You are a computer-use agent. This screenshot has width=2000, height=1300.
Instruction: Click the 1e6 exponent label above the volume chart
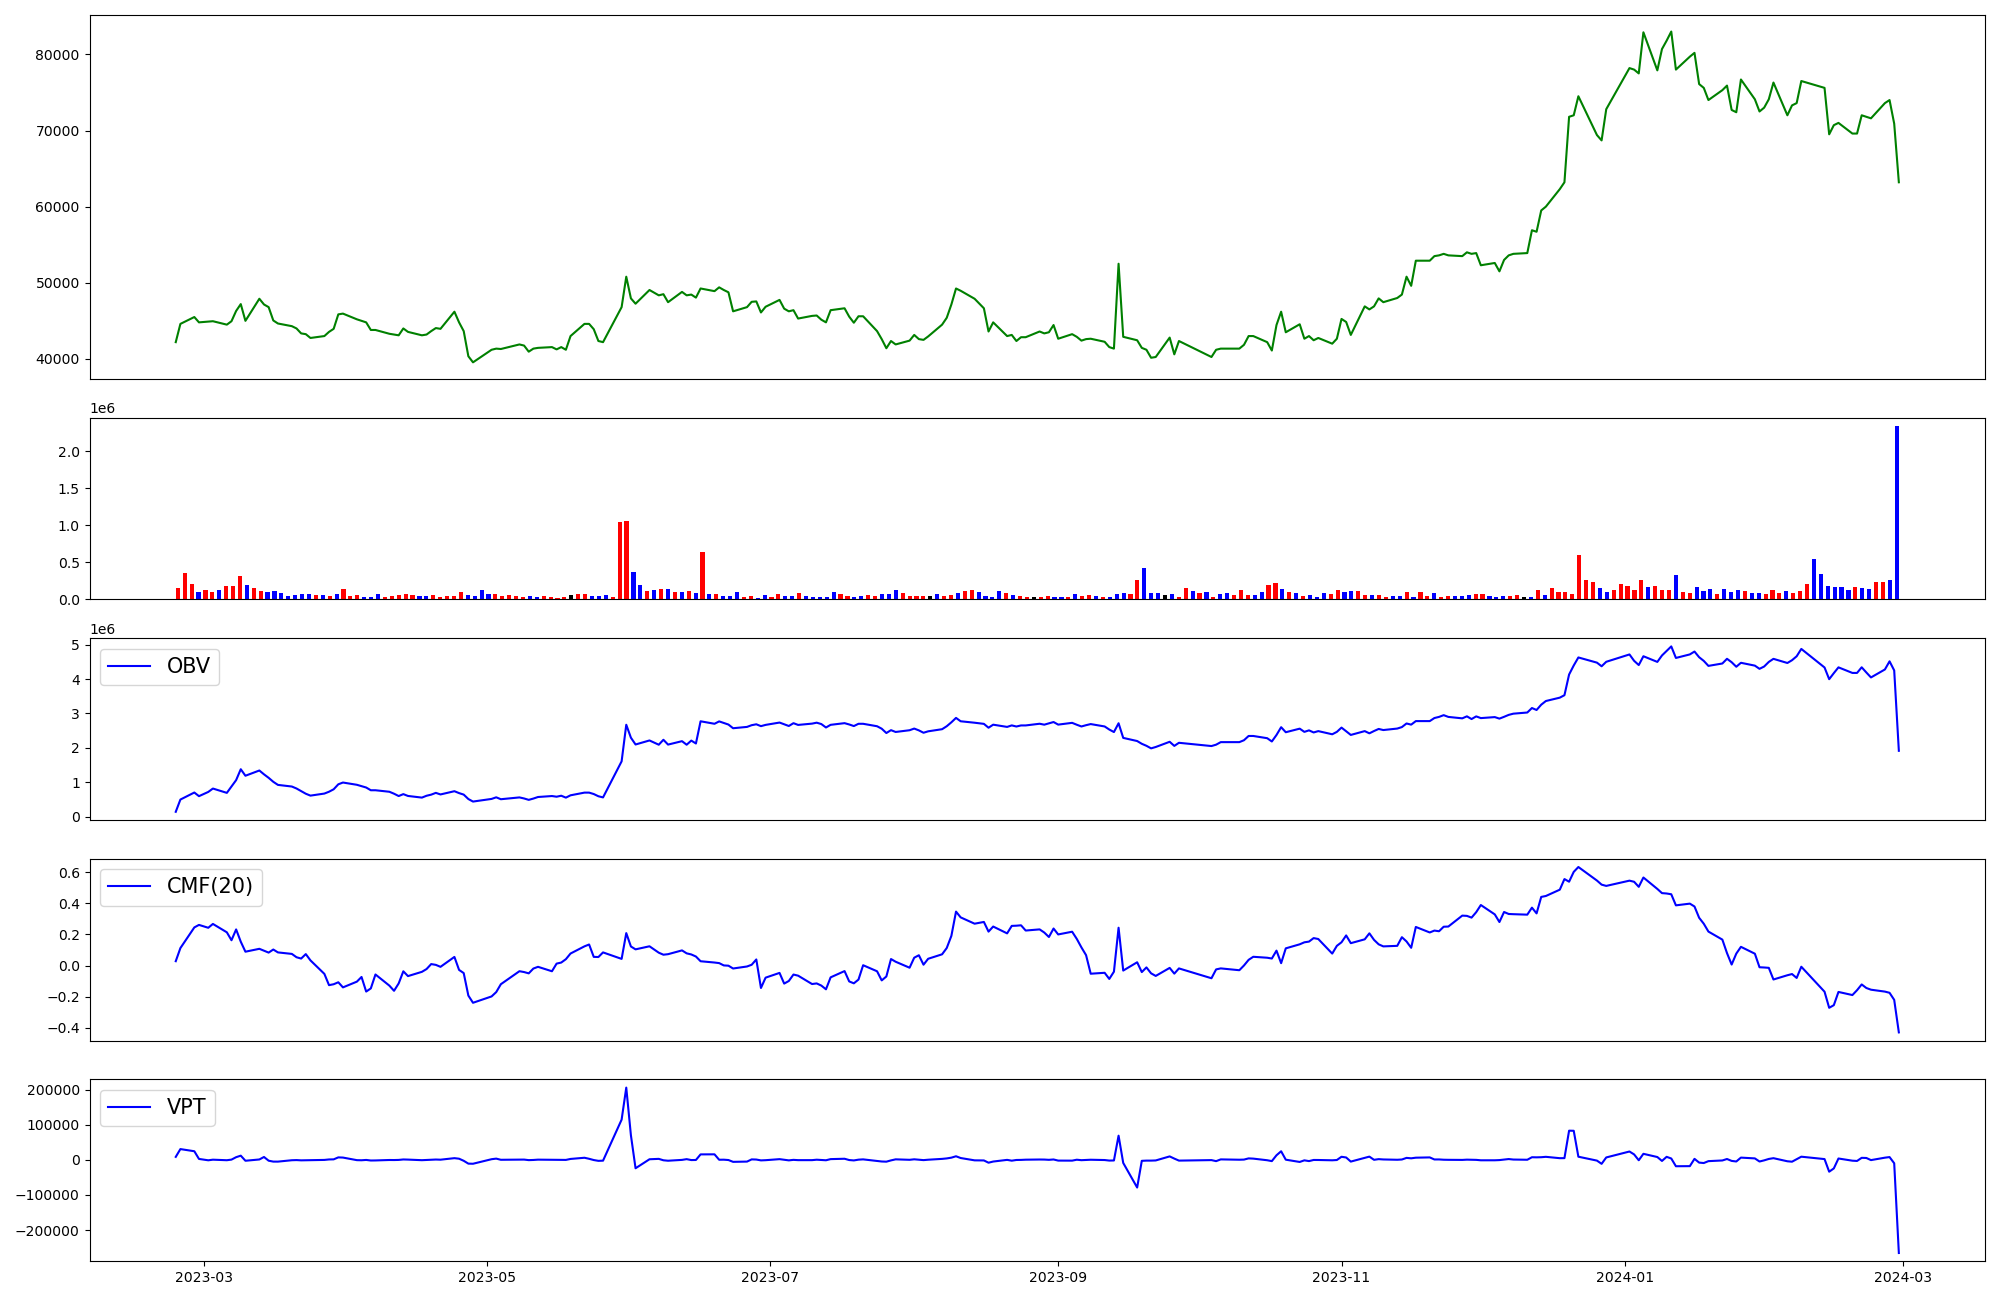(x=102, y=408)
